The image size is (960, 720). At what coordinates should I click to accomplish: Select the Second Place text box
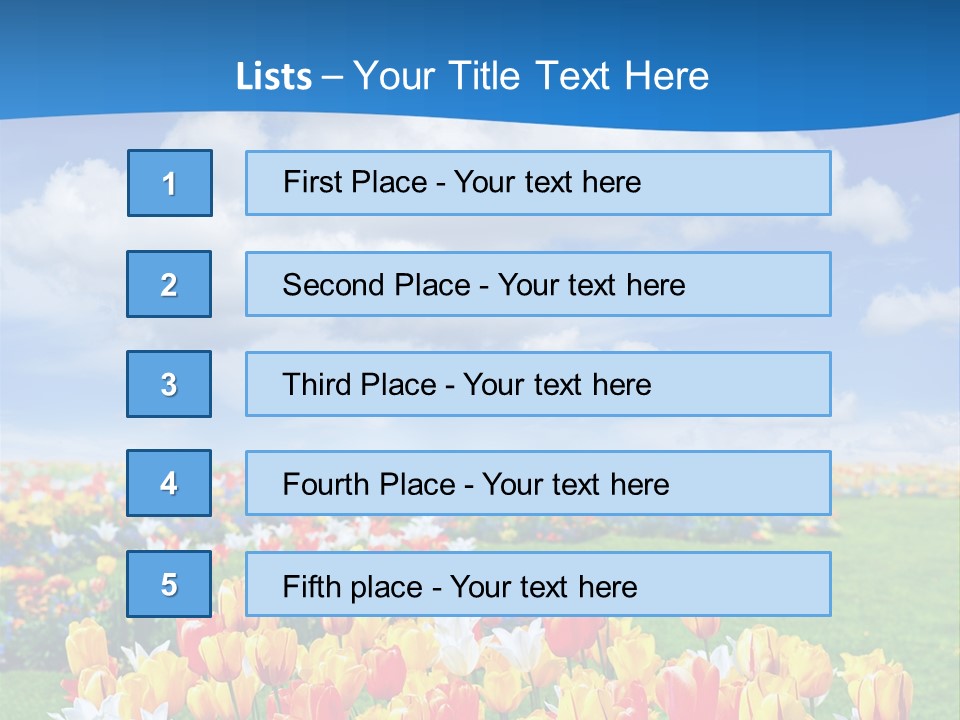[x=538, y=284]
